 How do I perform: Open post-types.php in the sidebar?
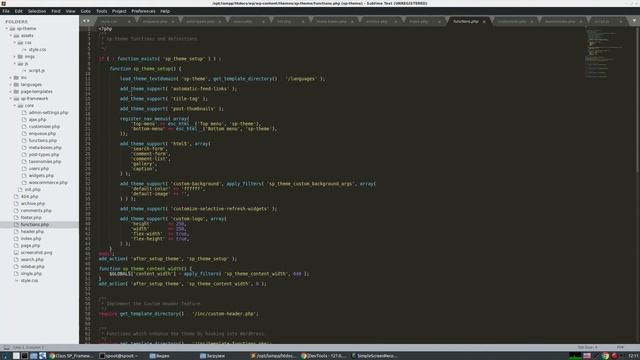(44, 154)
